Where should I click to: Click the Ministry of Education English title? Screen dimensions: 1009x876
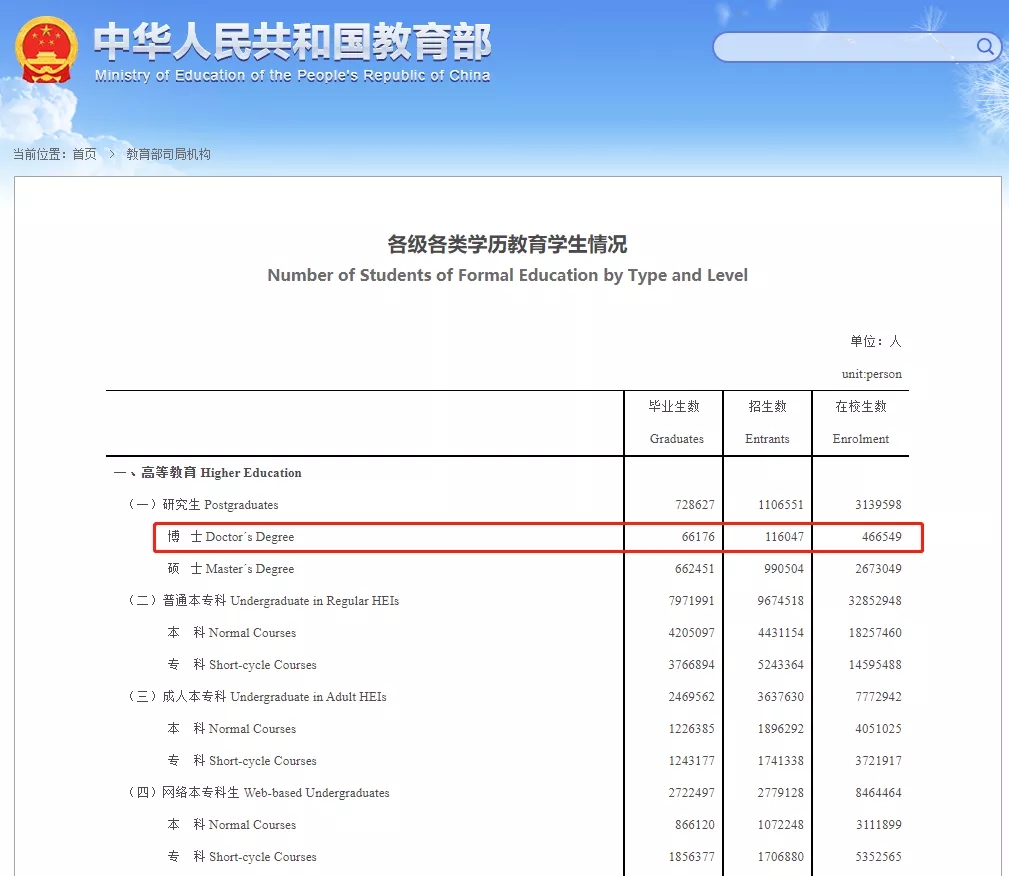click(x=292, y=76)
